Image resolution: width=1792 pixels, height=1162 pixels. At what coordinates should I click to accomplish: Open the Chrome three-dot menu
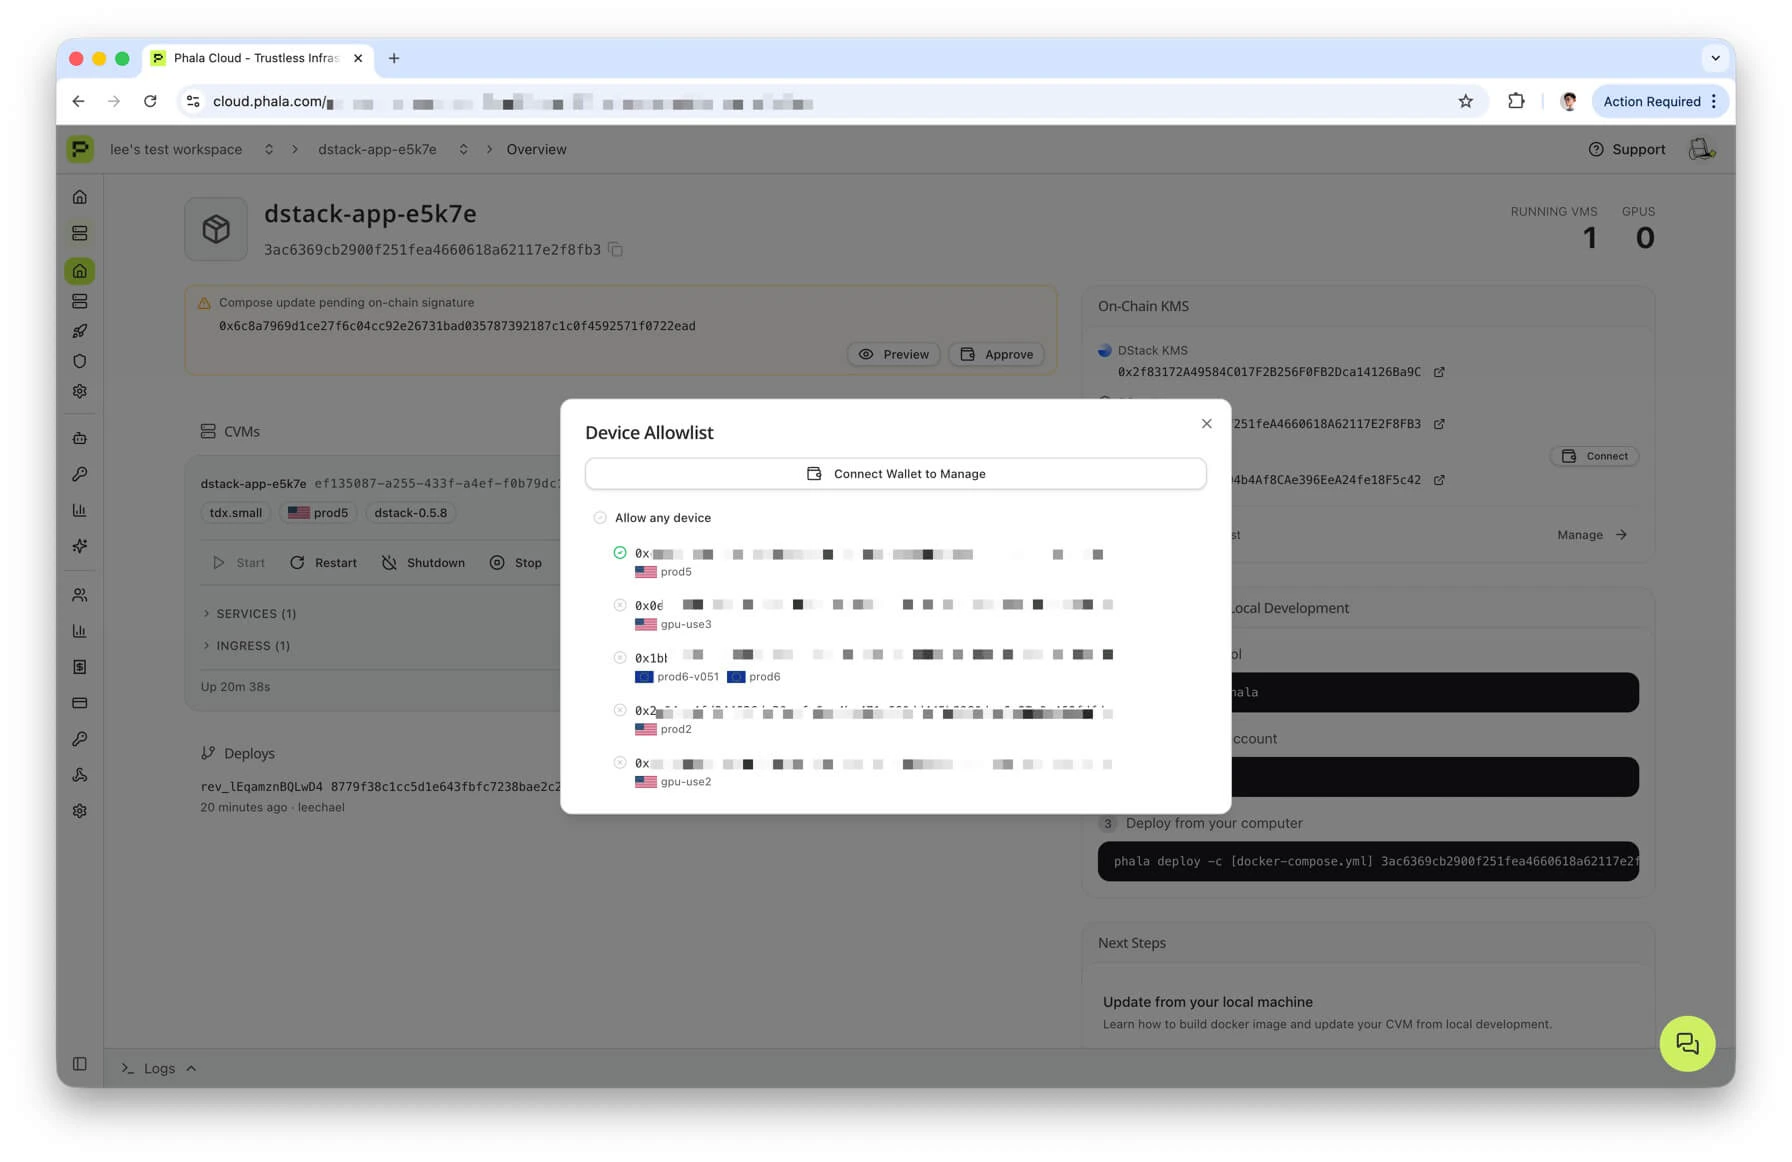(x=1714, y=101)
